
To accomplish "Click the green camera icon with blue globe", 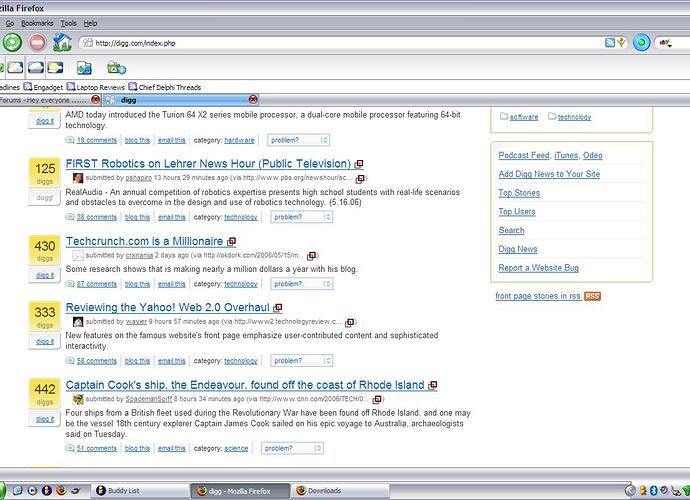I will pyautogui.click(x=116, y=68).
